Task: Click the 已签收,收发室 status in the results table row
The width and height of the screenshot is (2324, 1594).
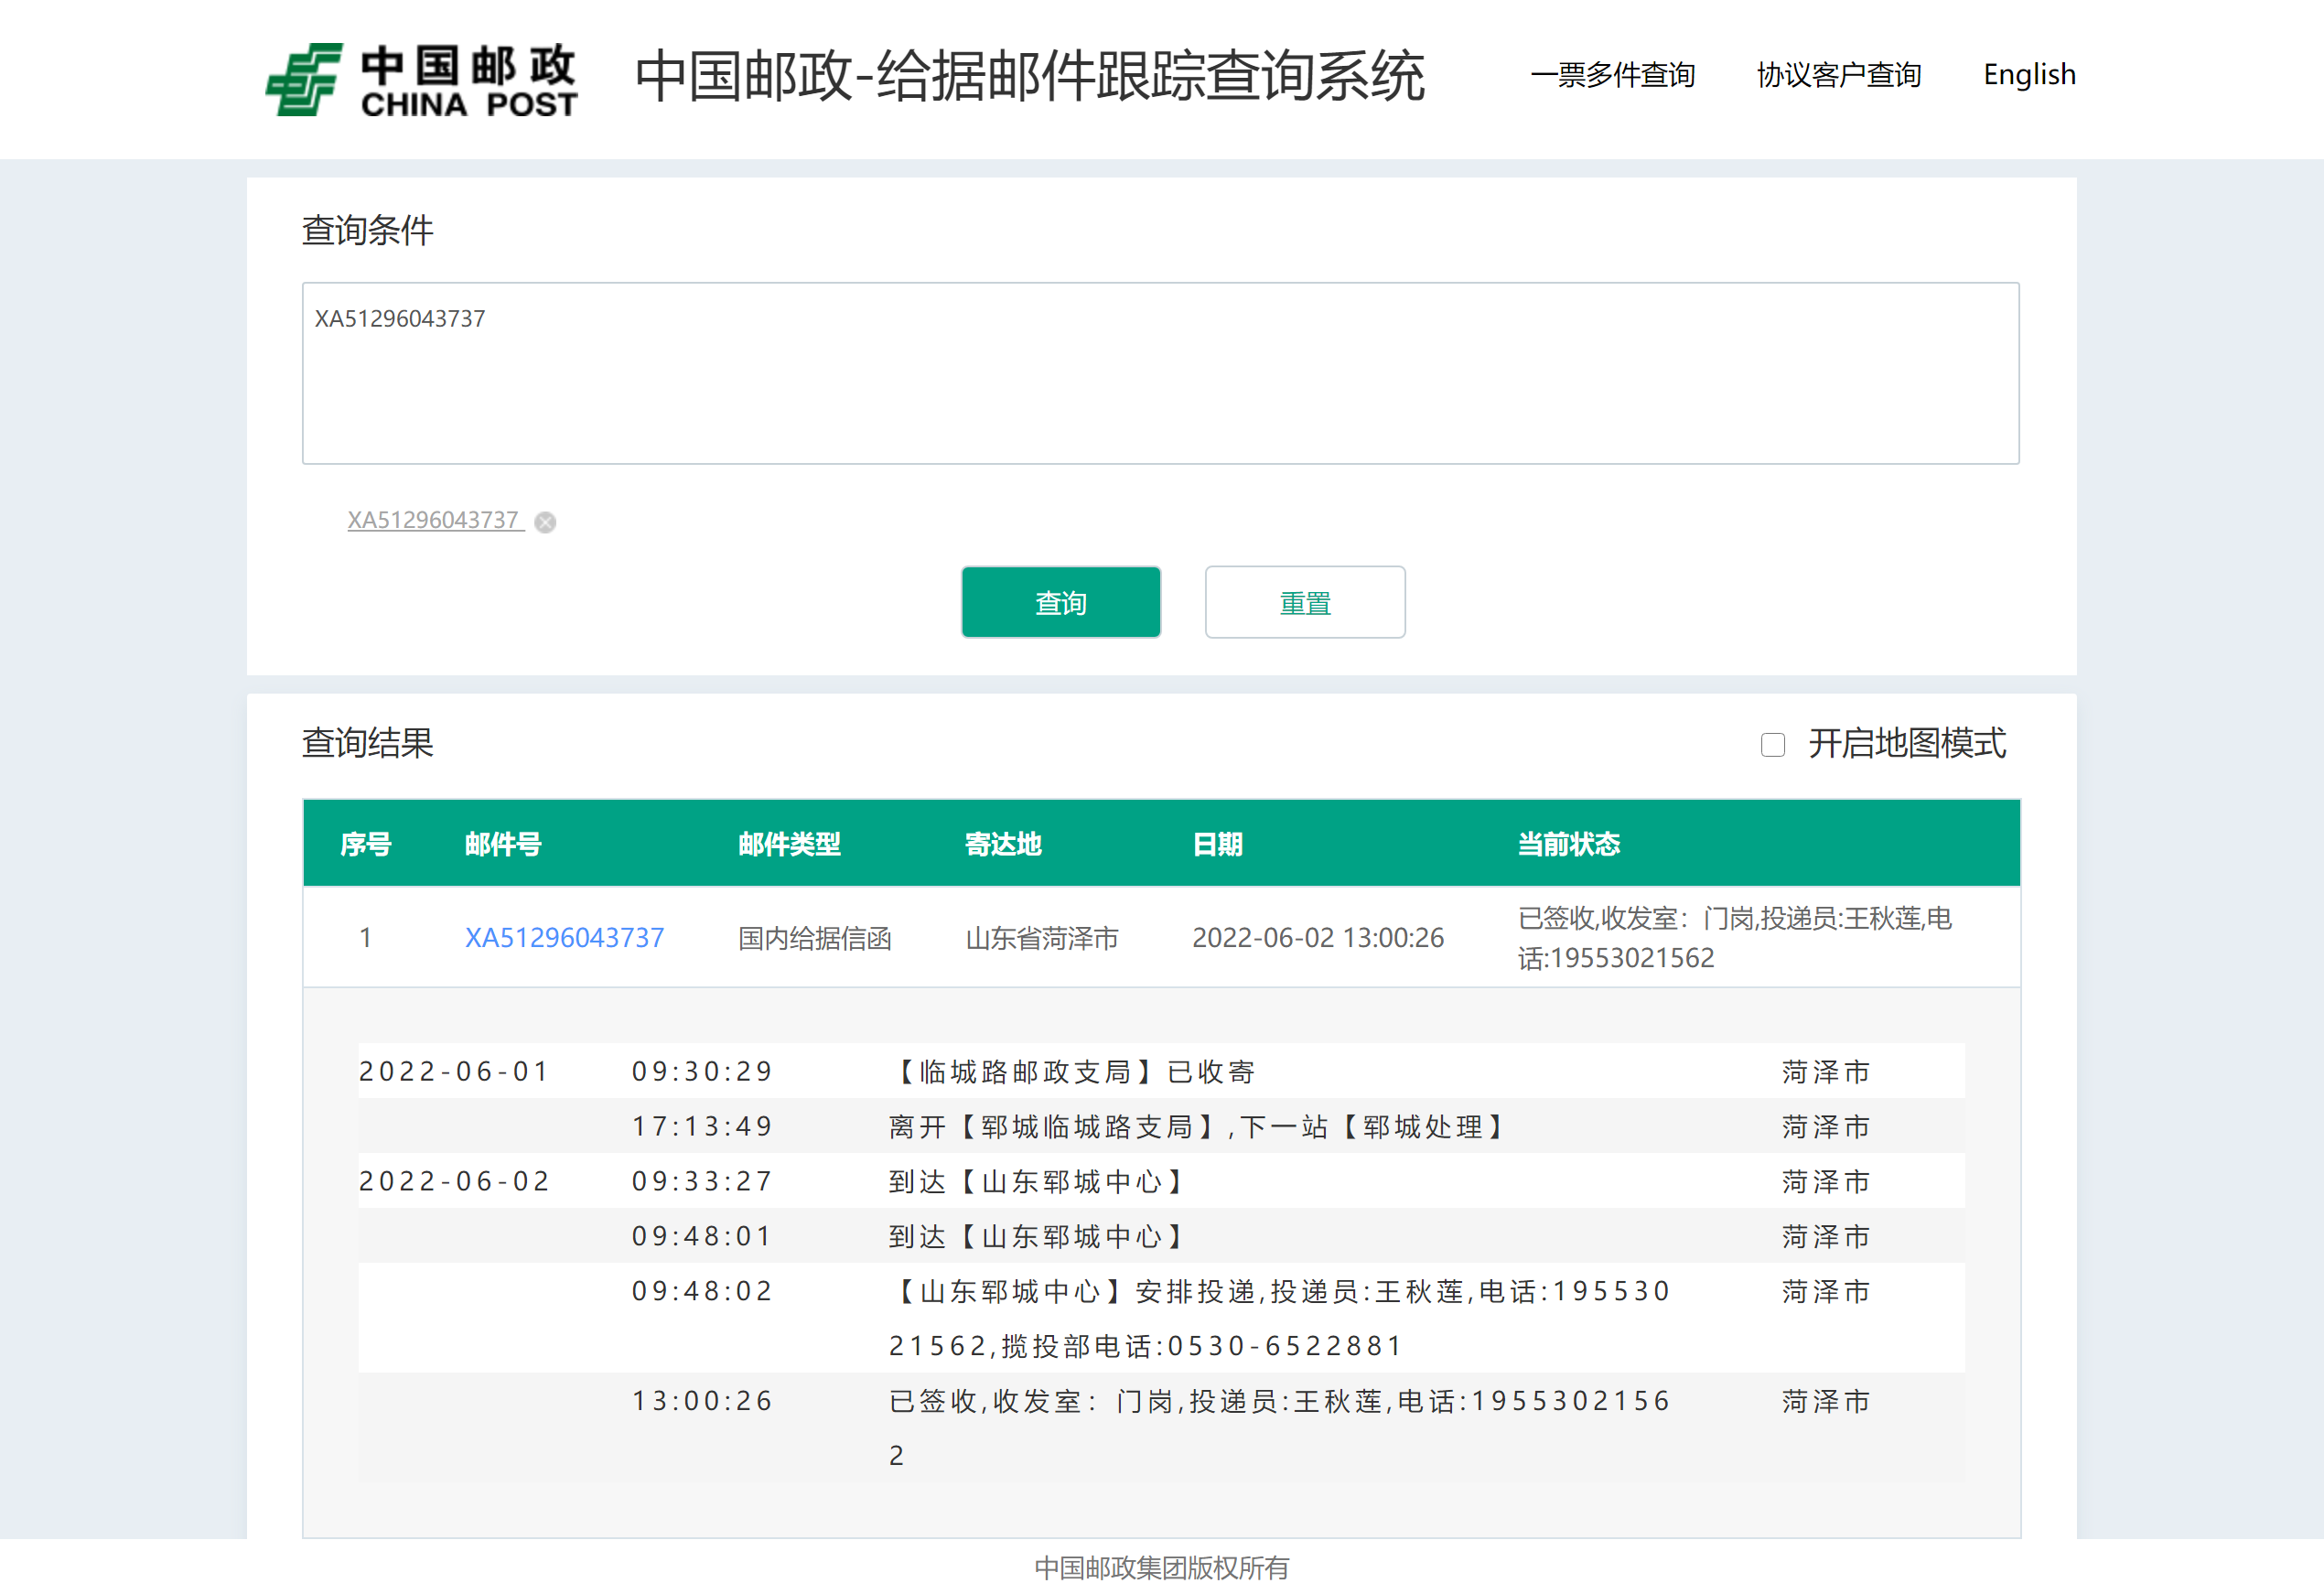Action: [1734, 938]
